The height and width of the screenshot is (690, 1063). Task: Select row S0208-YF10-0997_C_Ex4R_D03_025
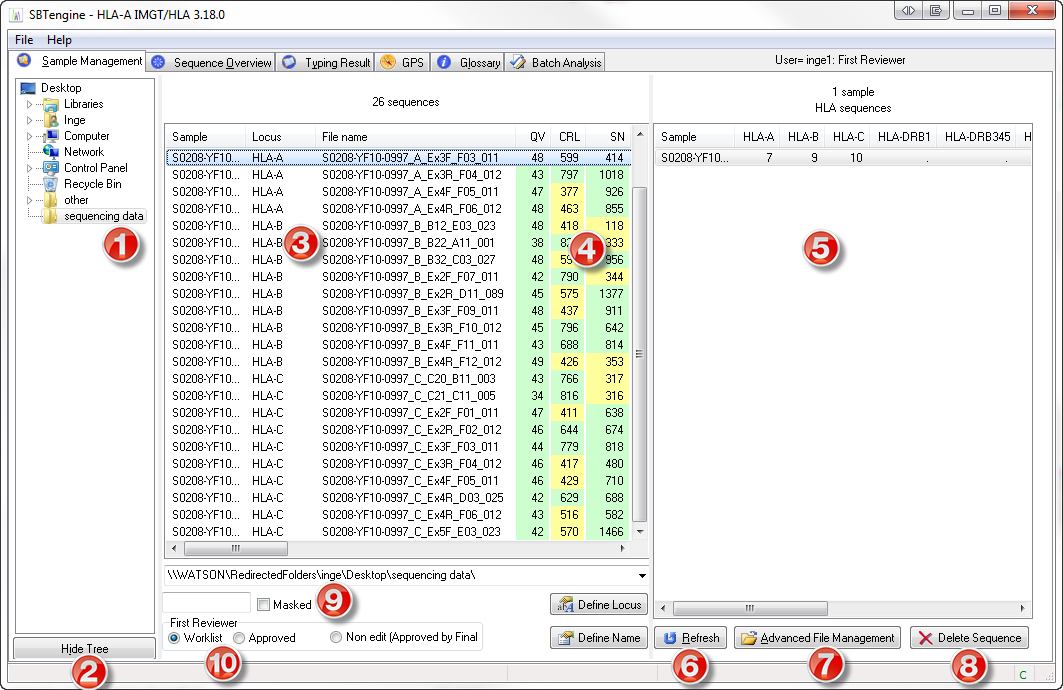[x=400, y=498]
